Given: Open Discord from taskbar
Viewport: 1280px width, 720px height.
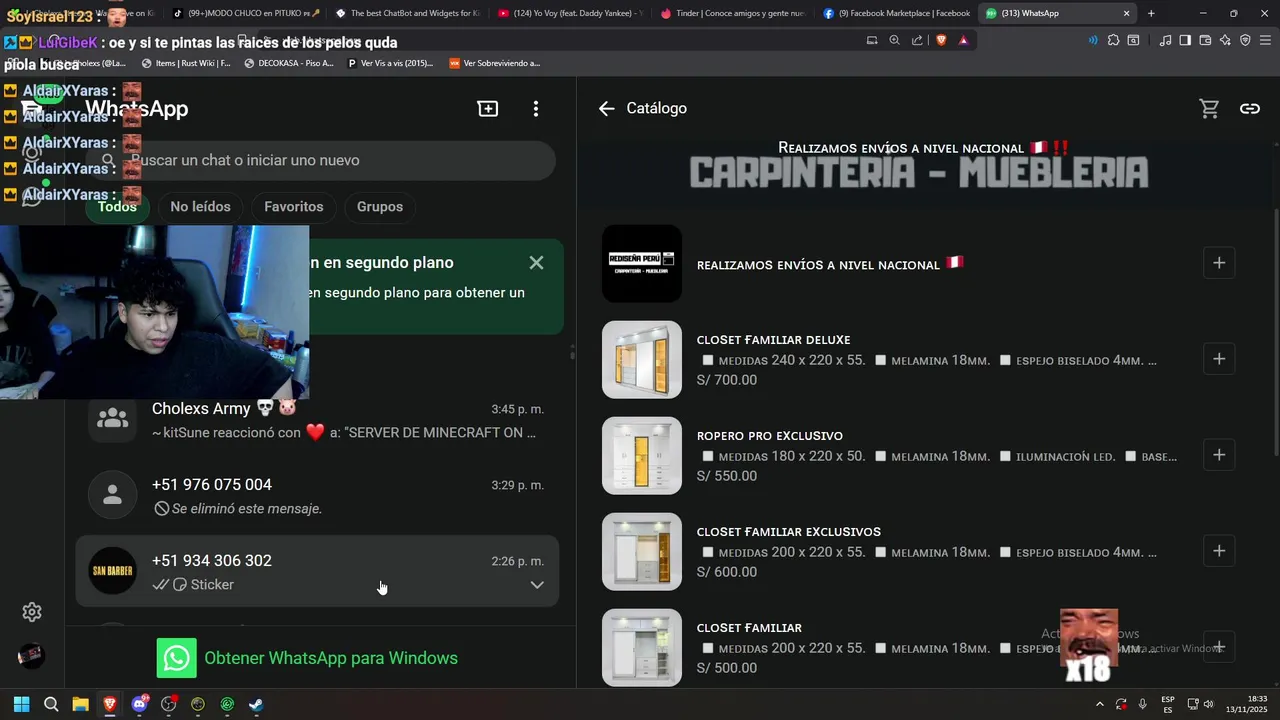Looking at the screenshot, I should [x=139, y=704].
